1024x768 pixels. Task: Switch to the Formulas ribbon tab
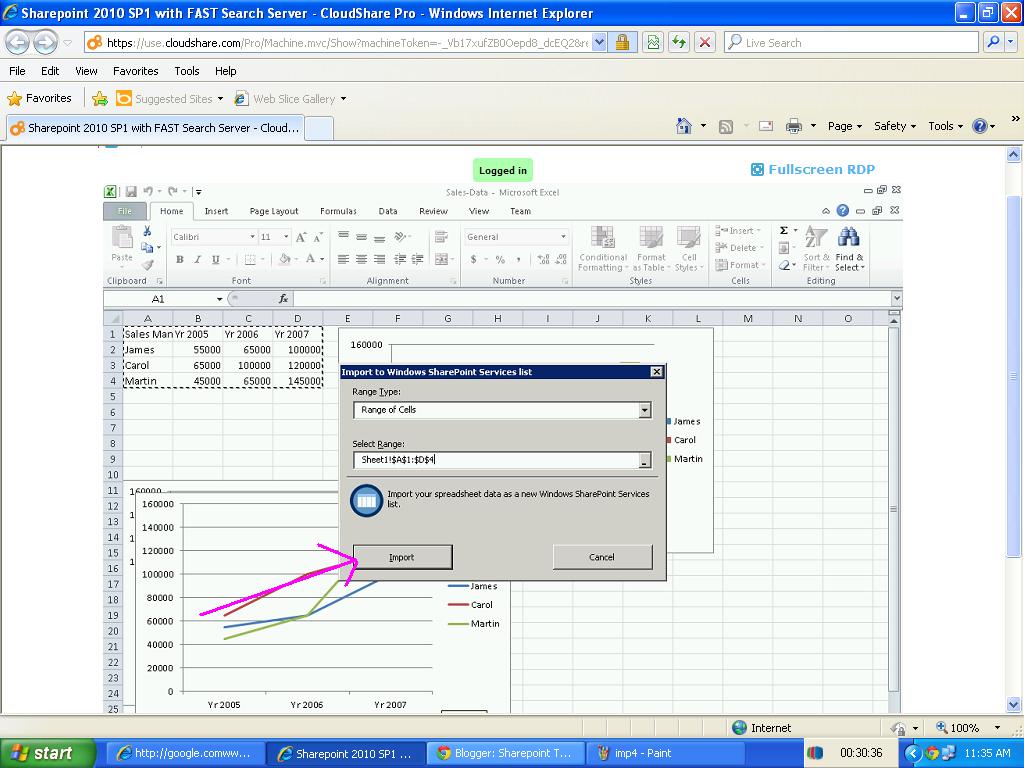pyautogui.click(x=338, y=211)
